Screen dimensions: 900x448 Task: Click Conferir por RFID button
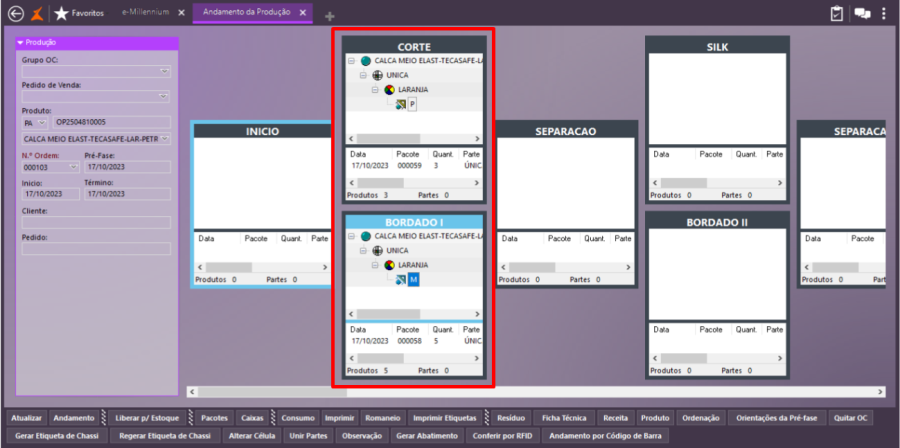503,436
